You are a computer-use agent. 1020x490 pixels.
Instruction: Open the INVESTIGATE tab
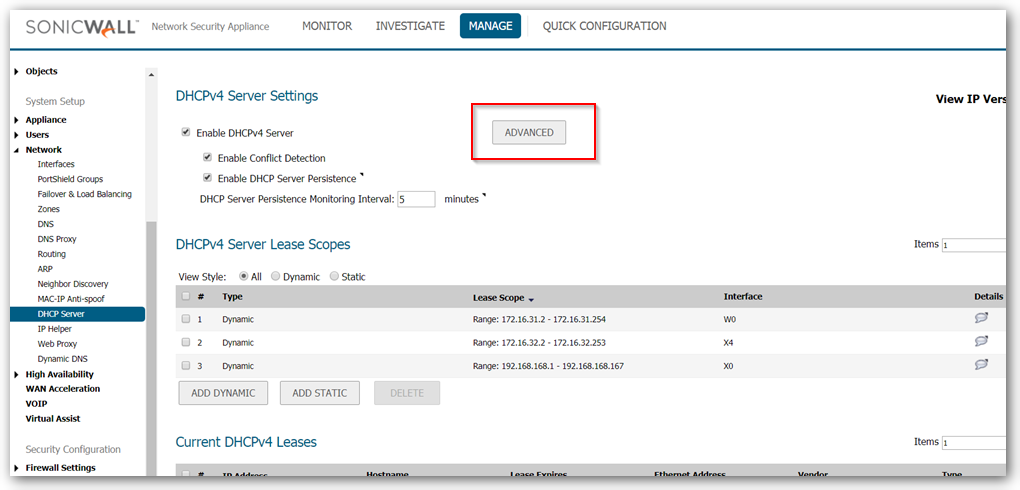tap(410, 26)
